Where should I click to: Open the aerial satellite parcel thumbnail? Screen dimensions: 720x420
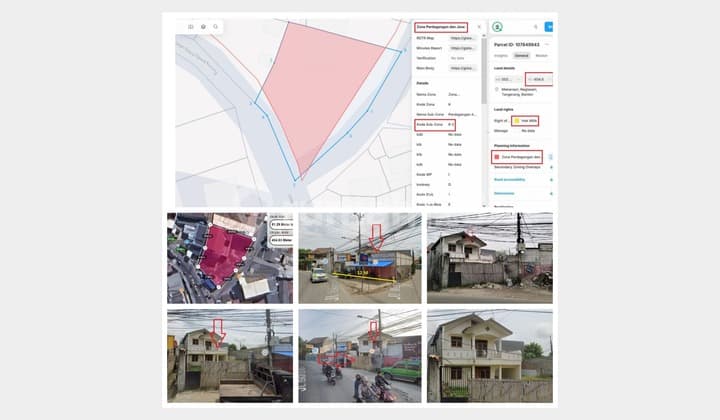[230, 257]
